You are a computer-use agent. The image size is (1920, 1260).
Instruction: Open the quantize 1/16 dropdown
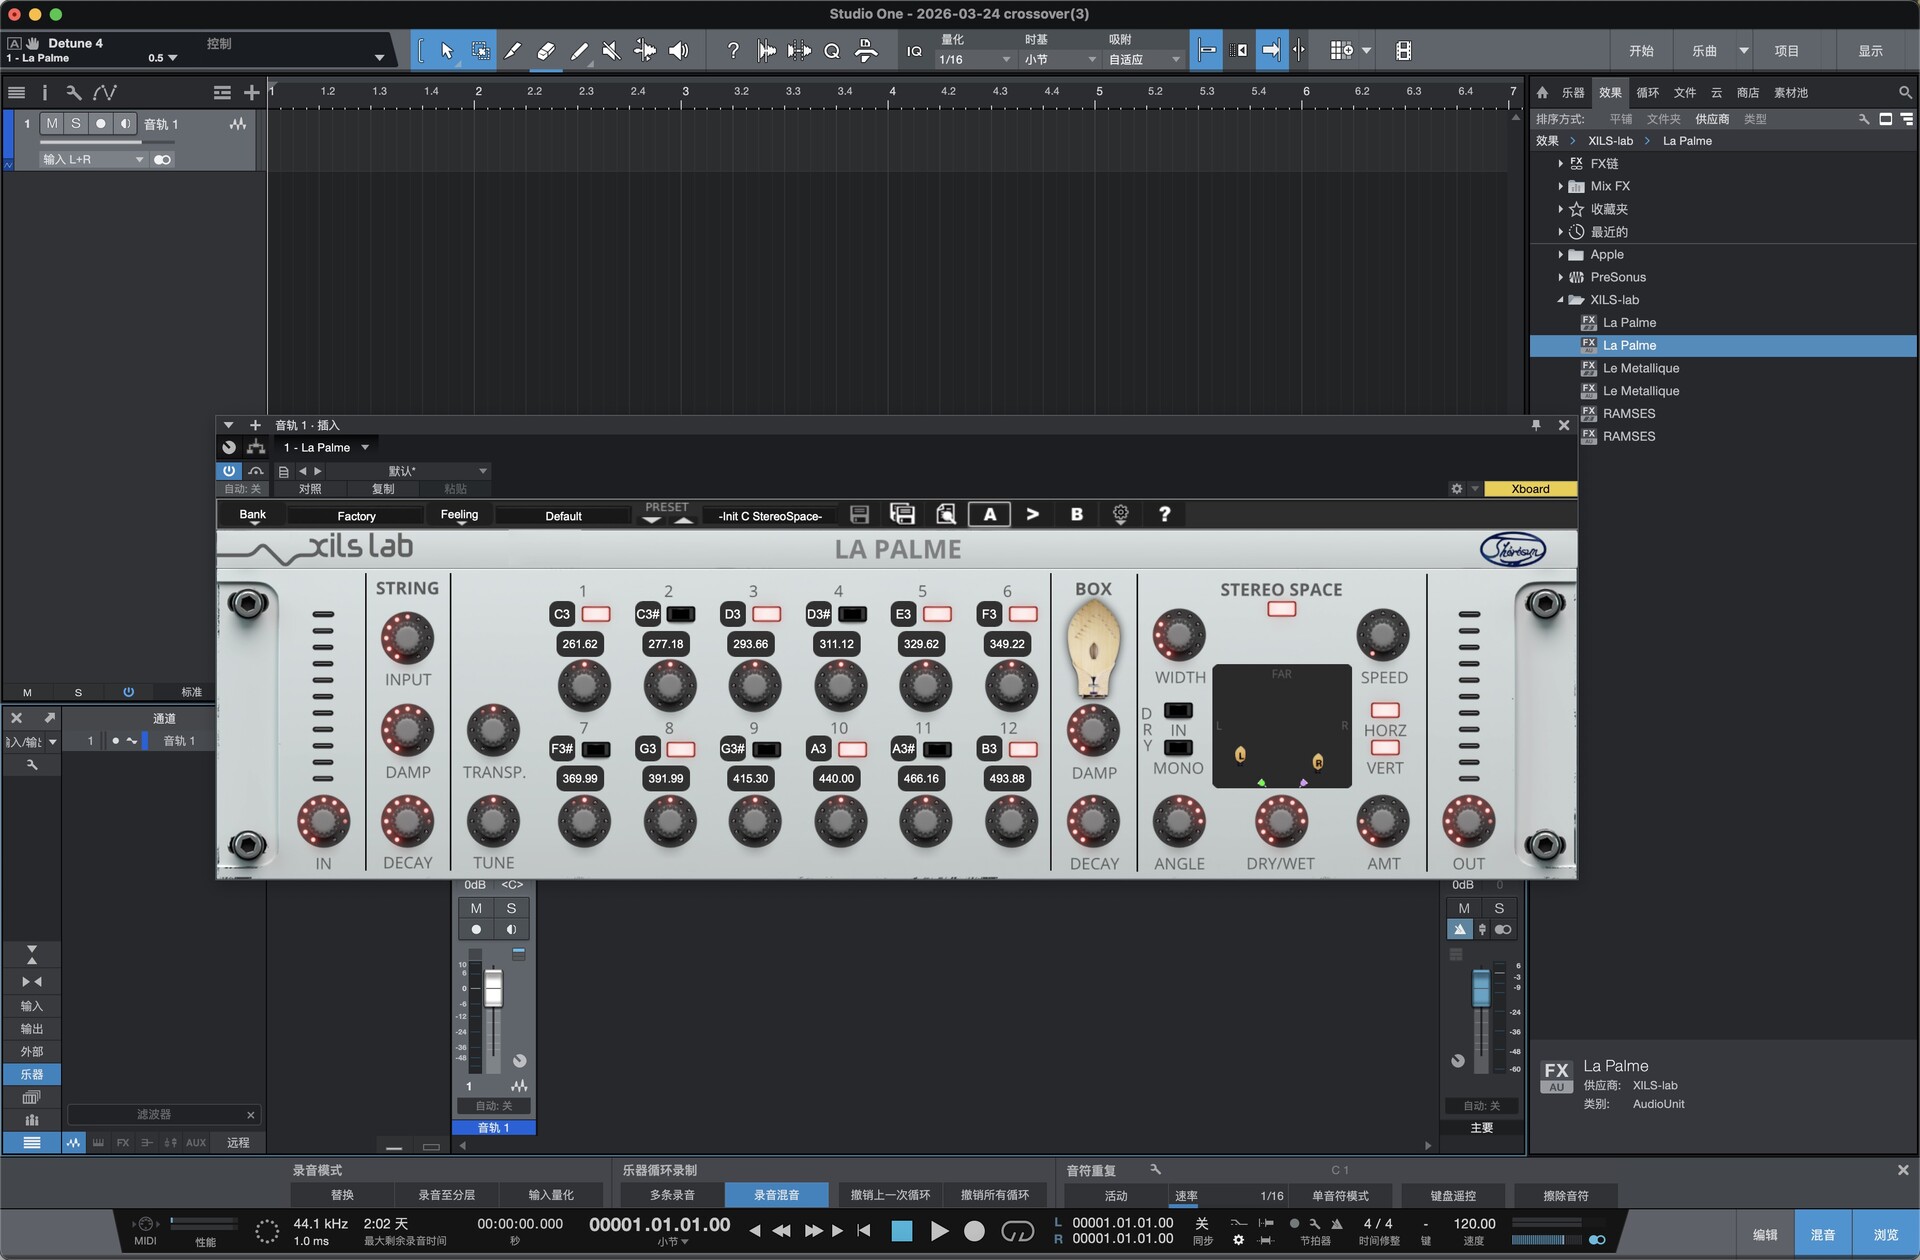click(x=975, y=60)
